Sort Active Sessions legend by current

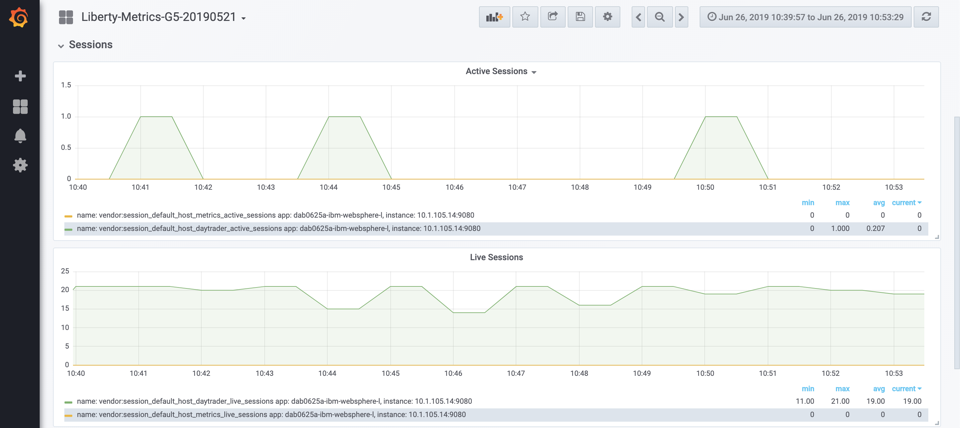click(x=906, y=203)
